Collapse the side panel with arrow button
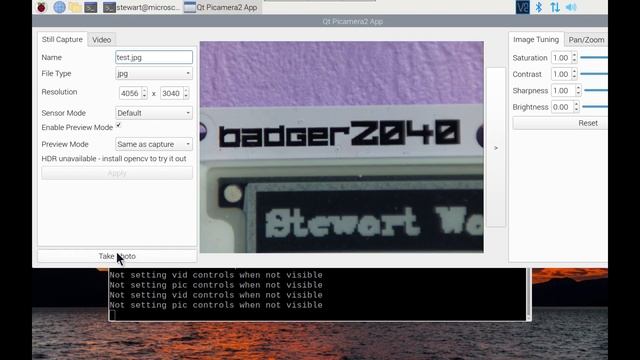 point(496,148)
